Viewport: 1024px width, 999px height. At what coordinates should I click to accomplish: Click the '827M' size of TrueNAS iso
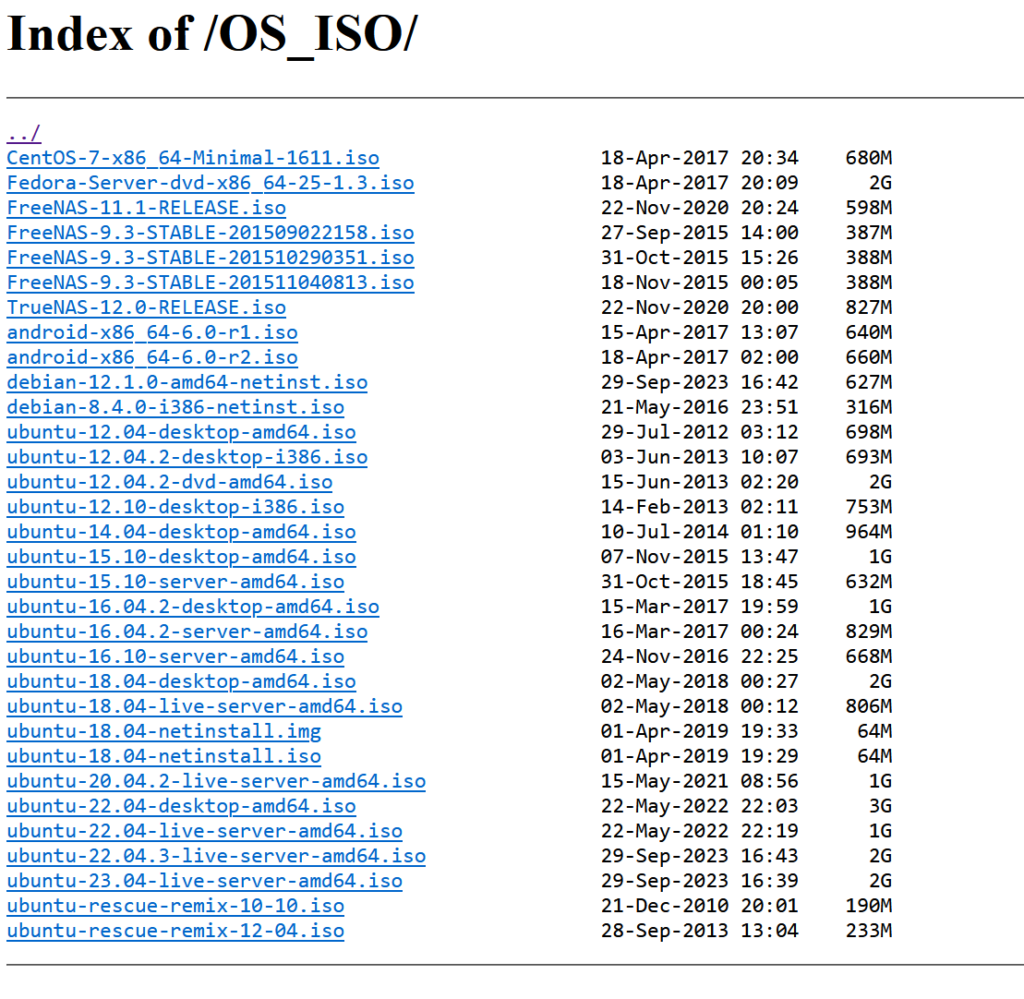(869, 308)
